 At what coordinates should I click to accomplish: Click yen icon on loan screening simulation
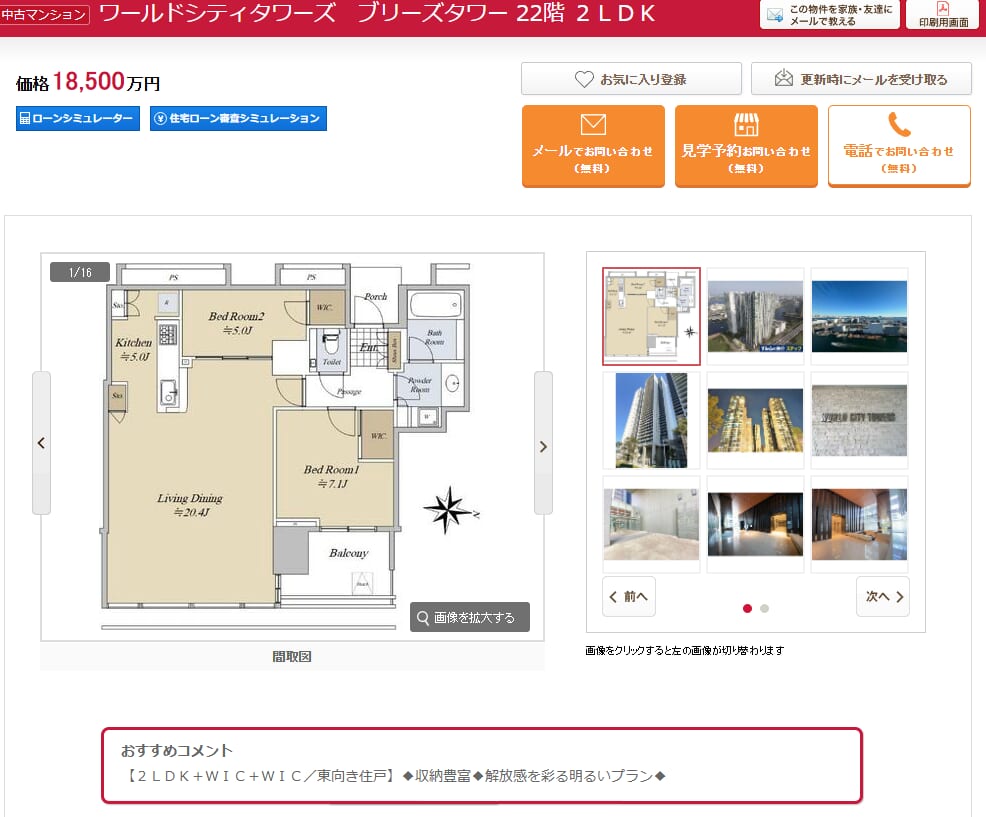tap(160, 118)
